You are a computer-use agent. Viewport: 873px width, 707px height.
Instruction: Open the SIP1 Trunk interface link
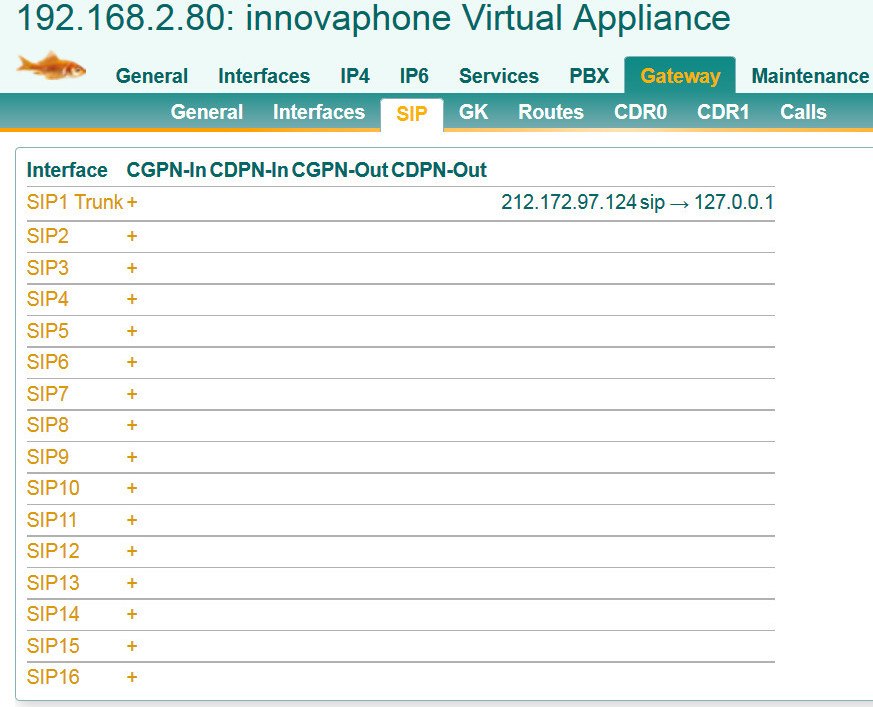tap(74, 203)
